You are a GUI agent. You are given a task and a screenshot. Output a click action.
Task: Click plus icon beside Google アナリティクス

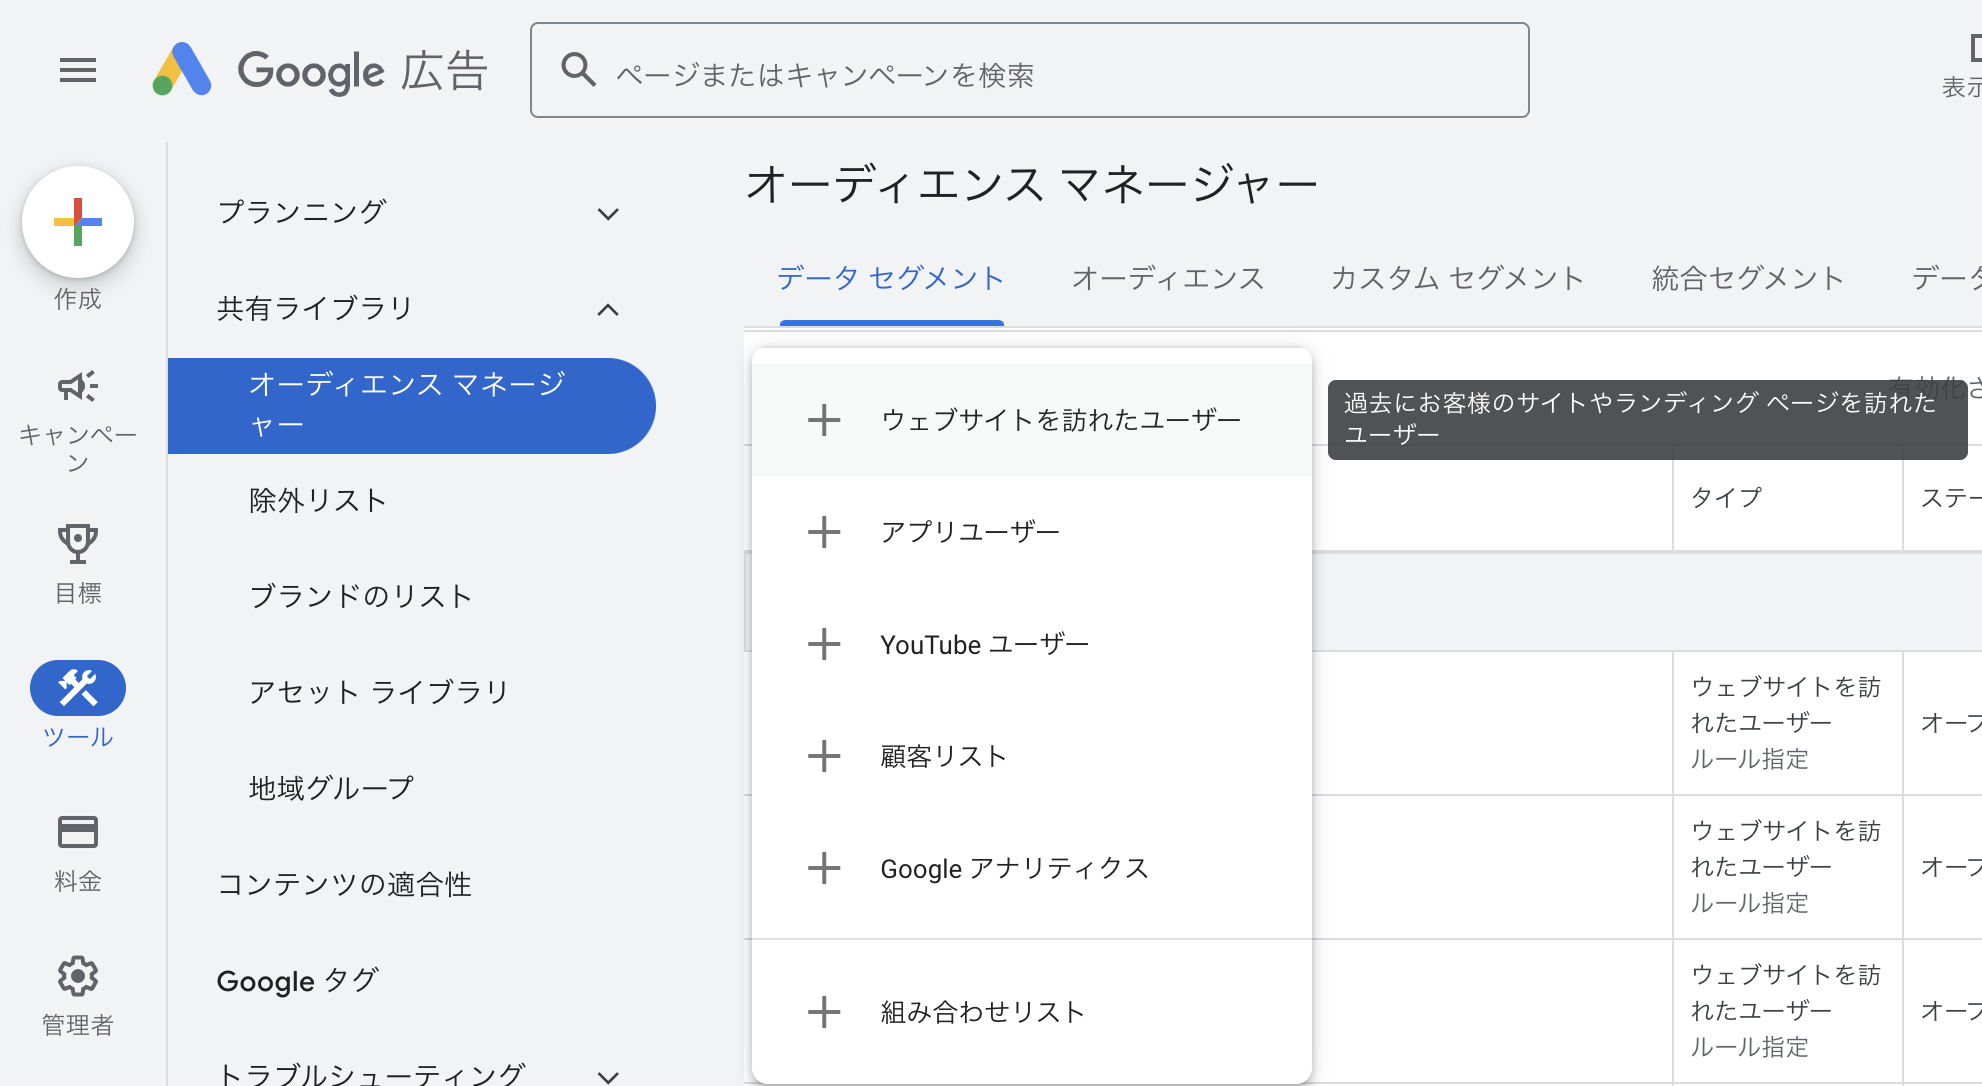click(x=824, y=868)
